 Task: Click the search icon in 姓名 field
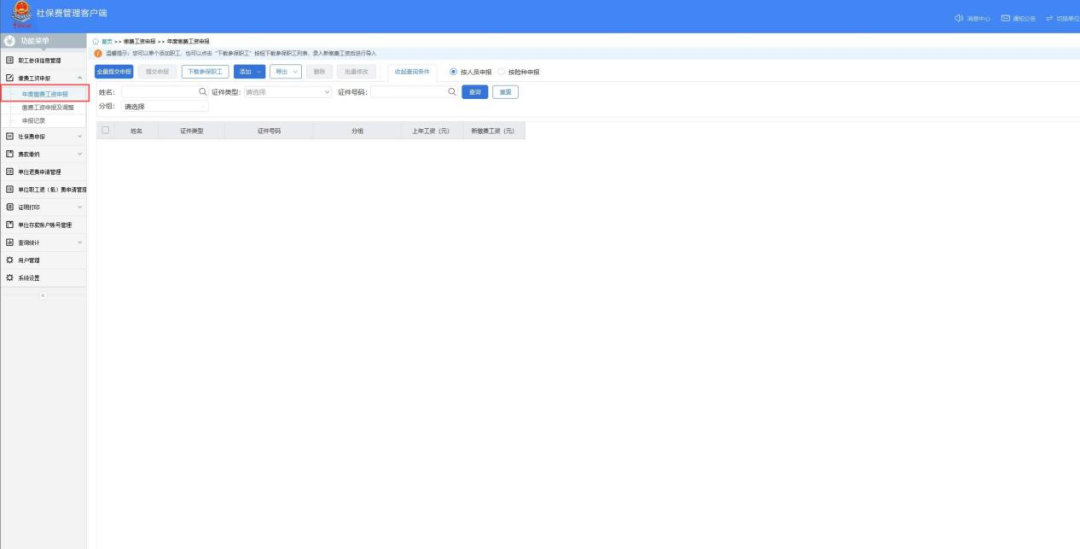tap(202, 92)
